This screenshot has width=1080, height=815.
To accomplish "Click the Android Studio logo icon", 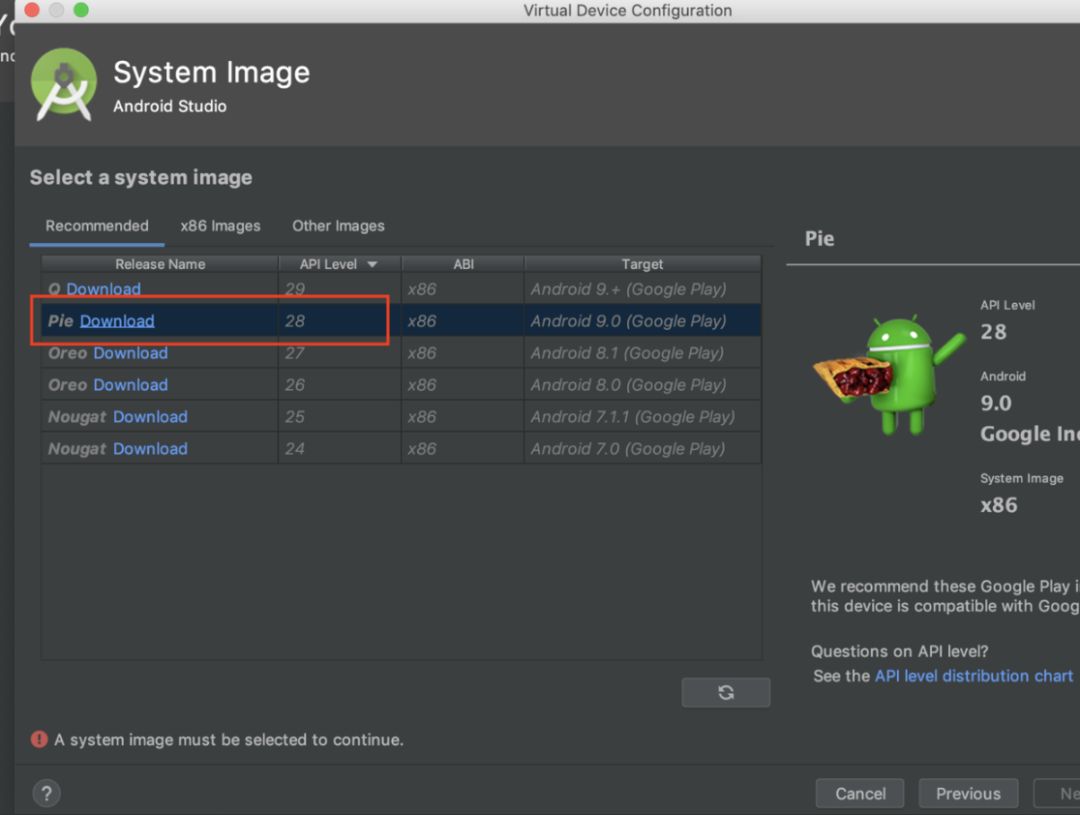I will click(64, 85).
